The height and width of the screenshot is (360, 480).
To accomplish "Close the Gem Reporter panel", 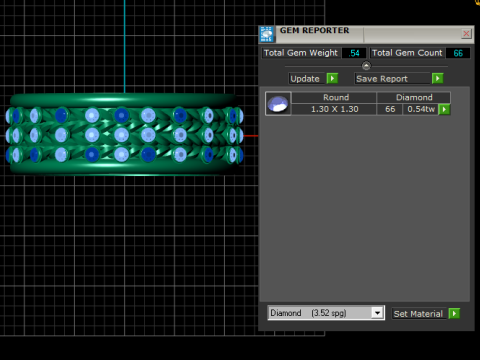I will [466, 33].
